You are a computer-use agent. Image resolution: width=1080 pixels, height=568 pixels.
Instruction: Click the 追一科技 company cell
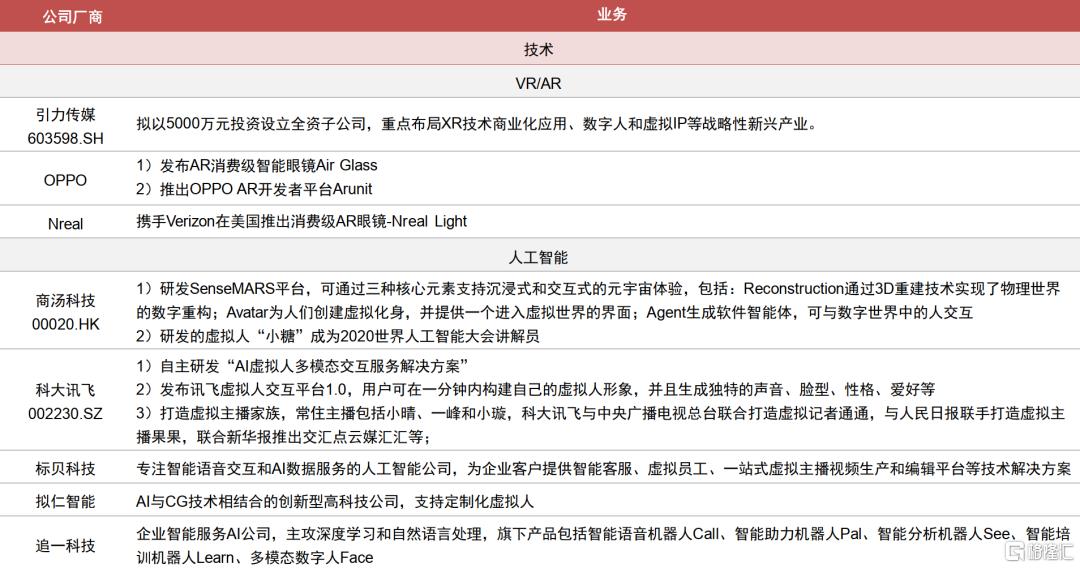tap(66, 545)
